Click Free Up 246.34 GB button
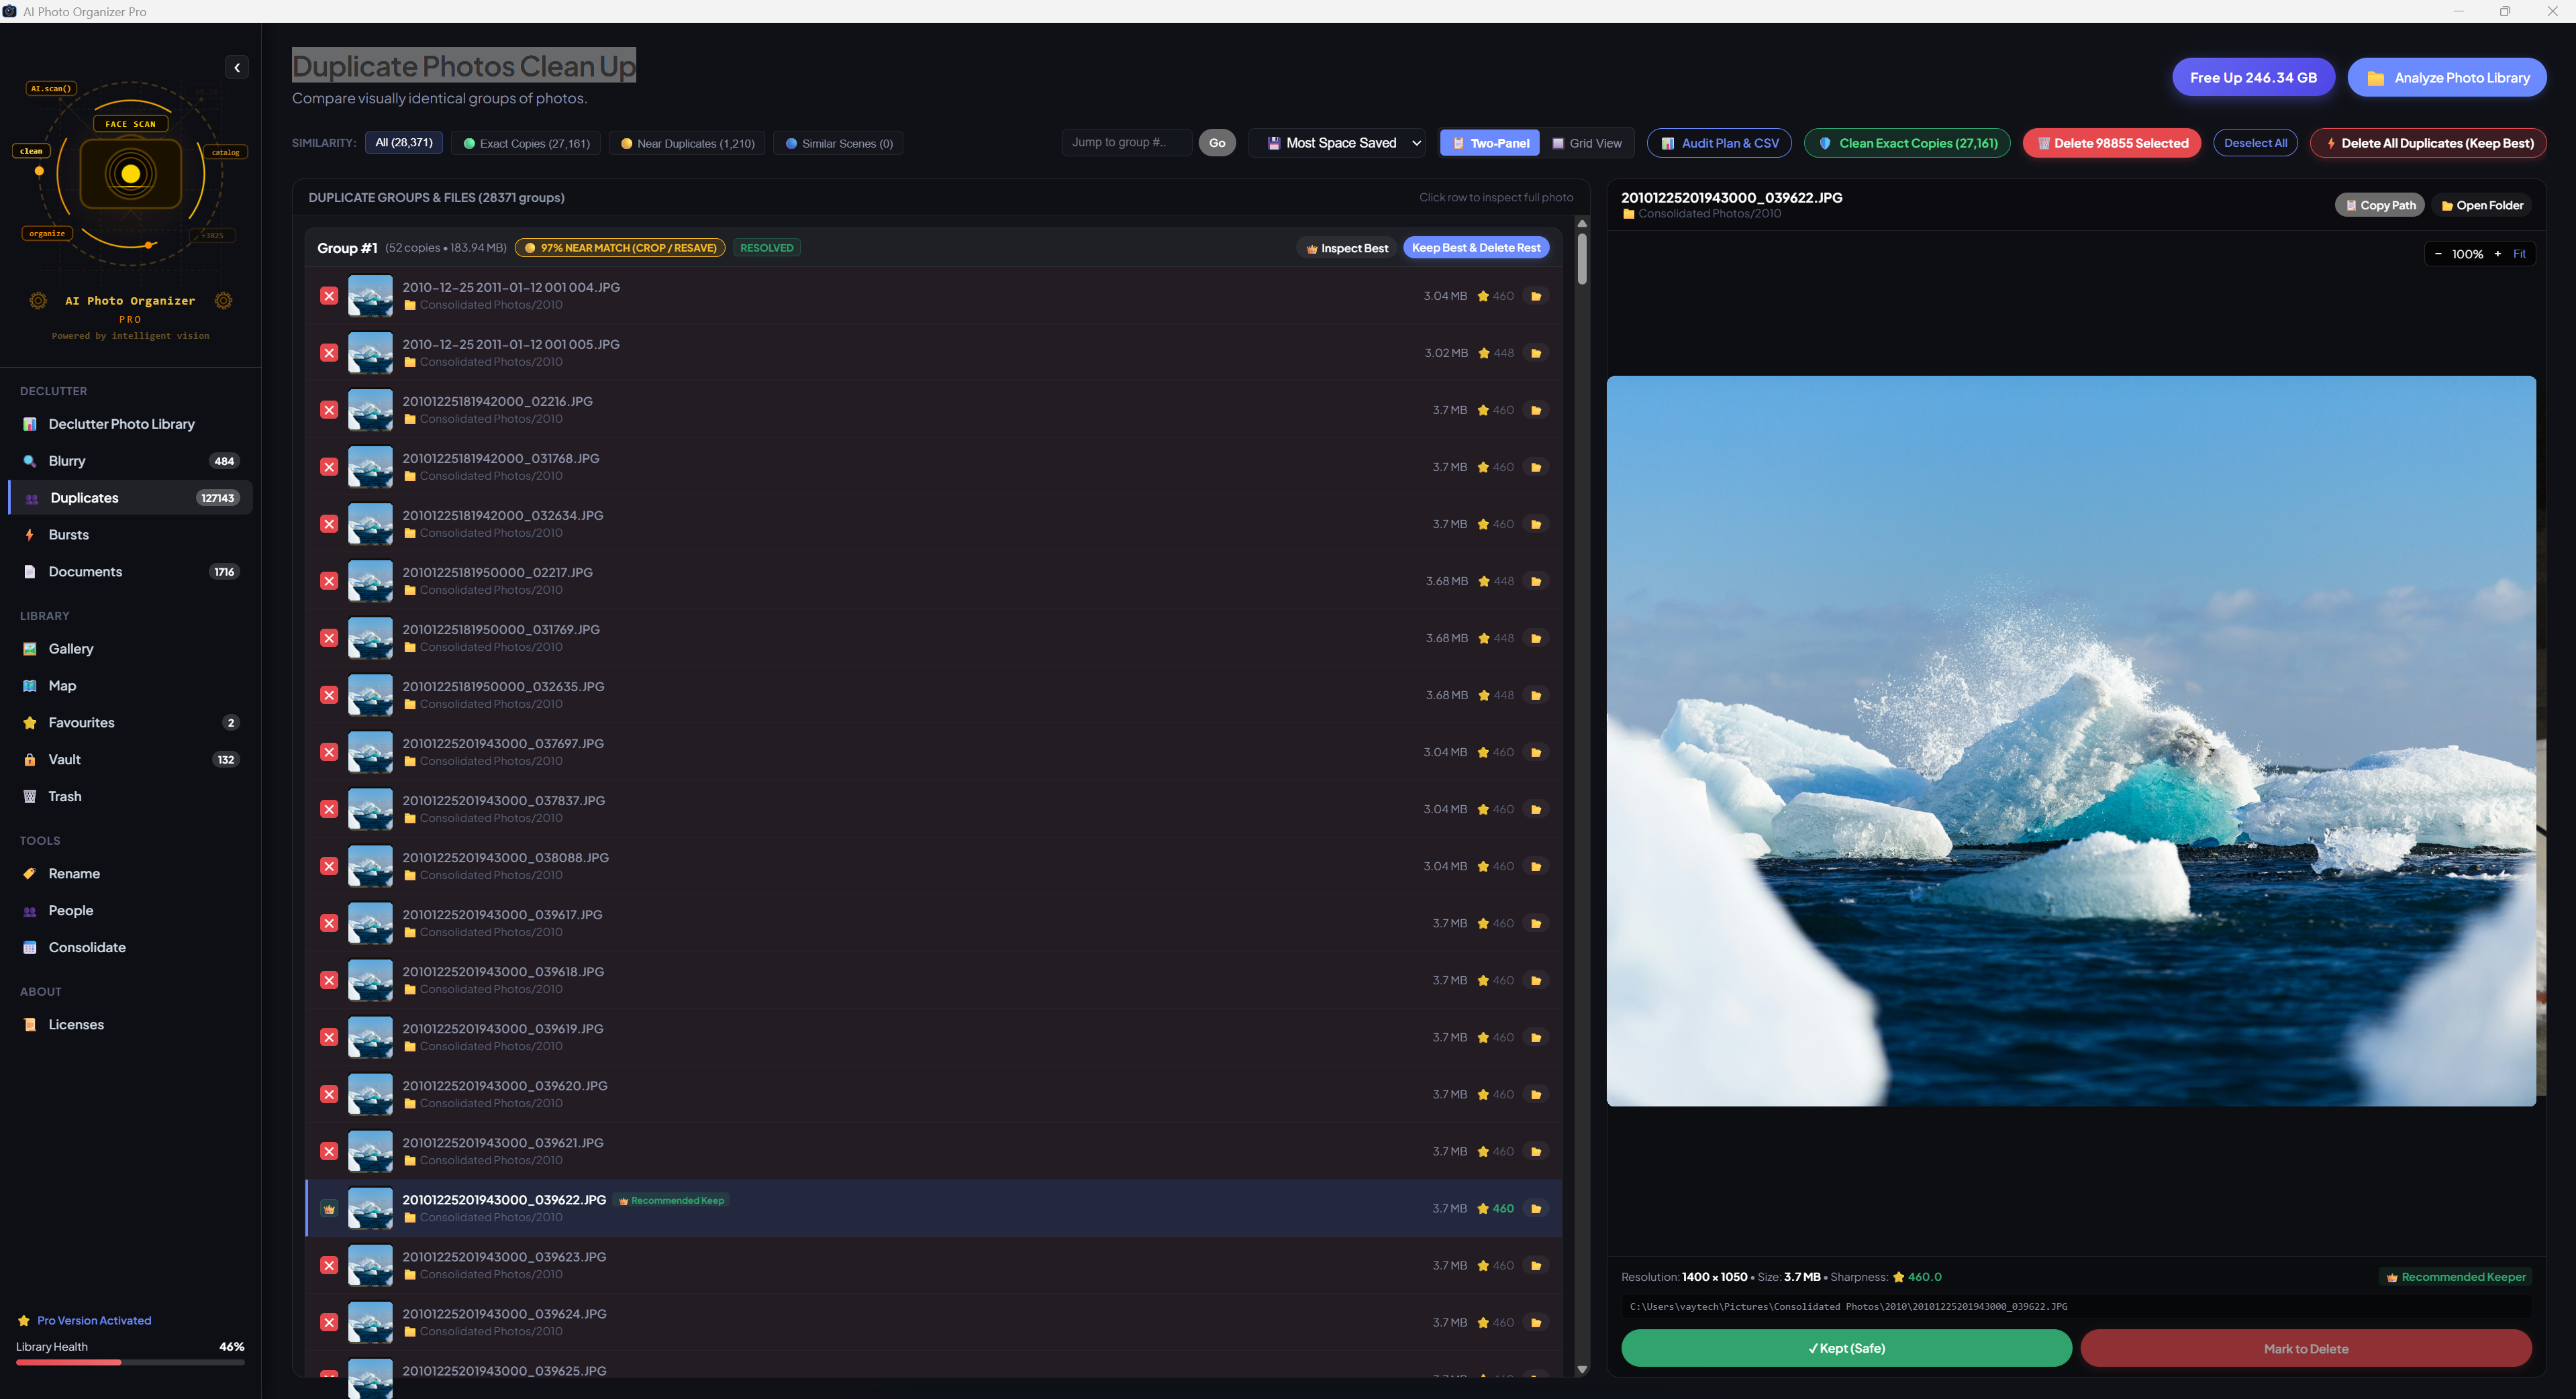This screenshot has width=2576, height=1399. 2253,78
